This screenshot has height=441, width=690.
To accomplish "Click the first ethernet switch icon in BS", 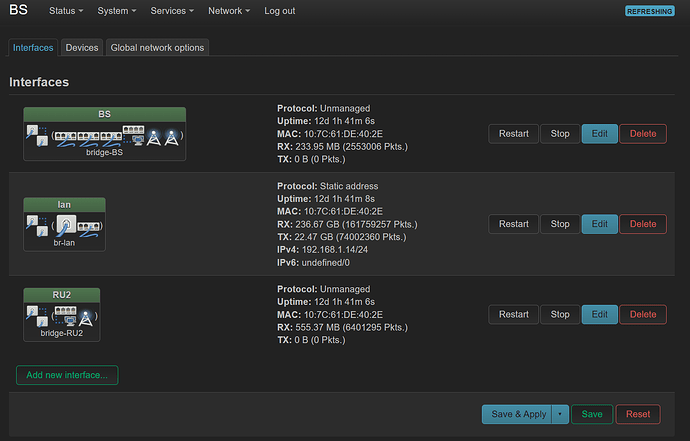I will tap(64, 133).
